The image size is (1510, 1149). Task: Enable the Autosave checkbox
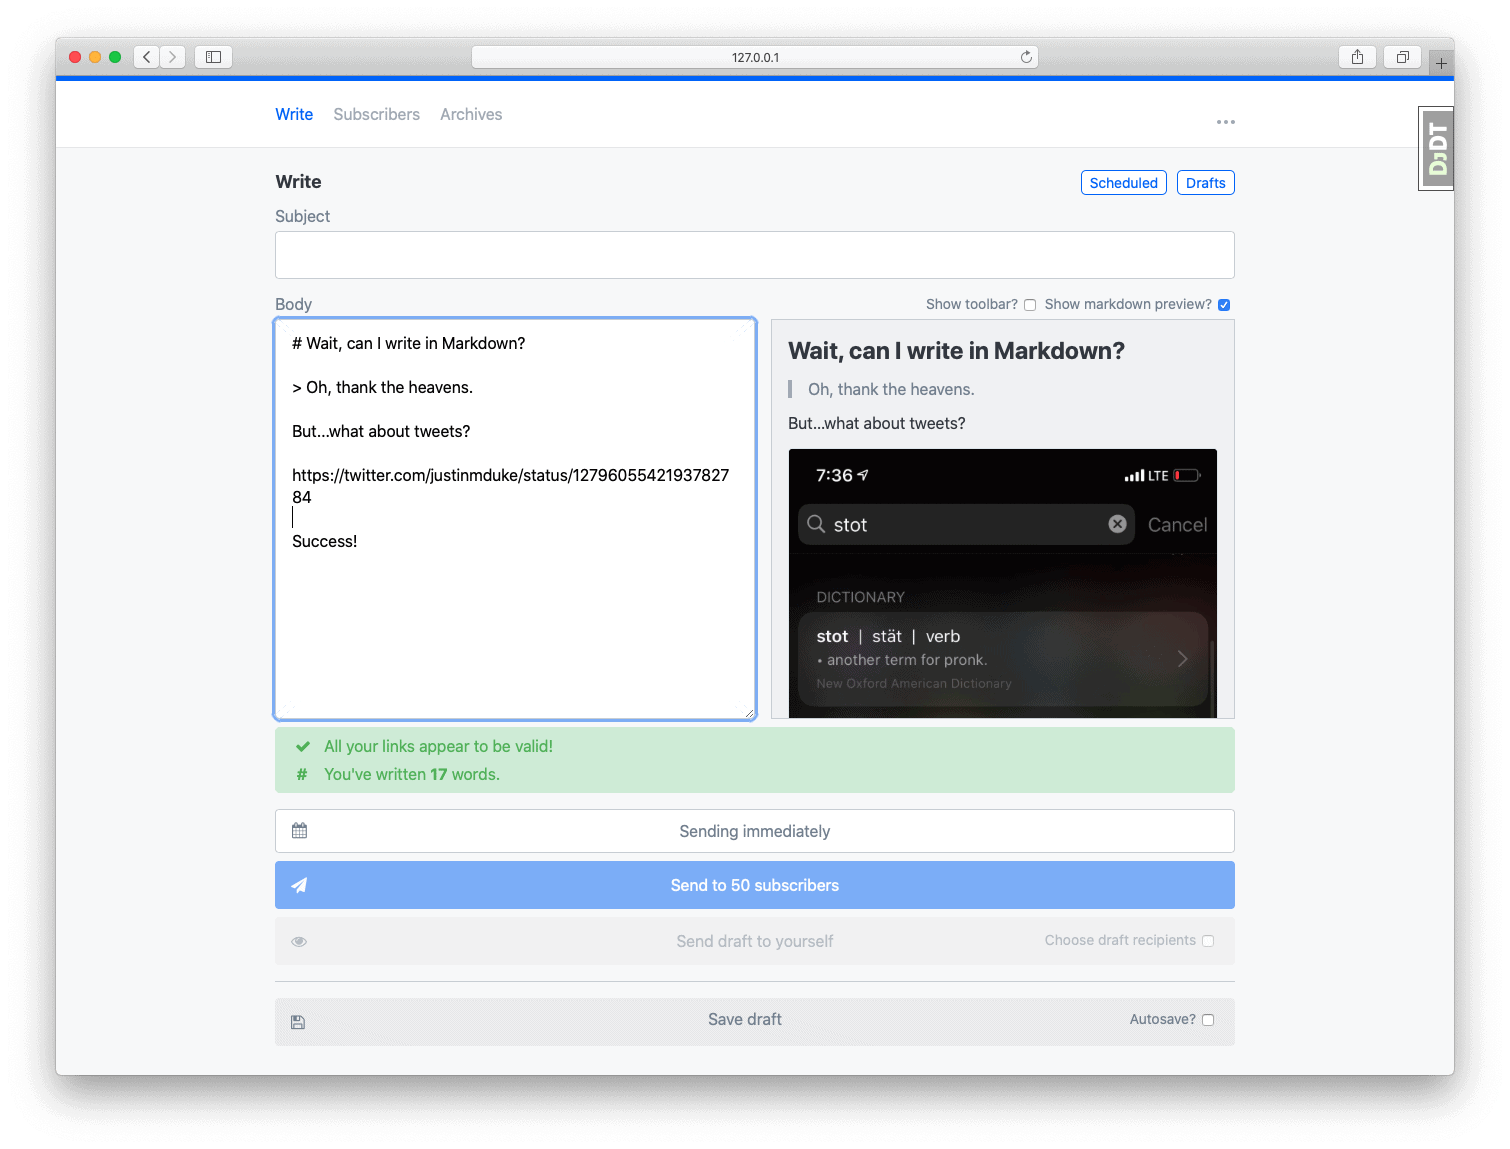pos(1208,1020)
